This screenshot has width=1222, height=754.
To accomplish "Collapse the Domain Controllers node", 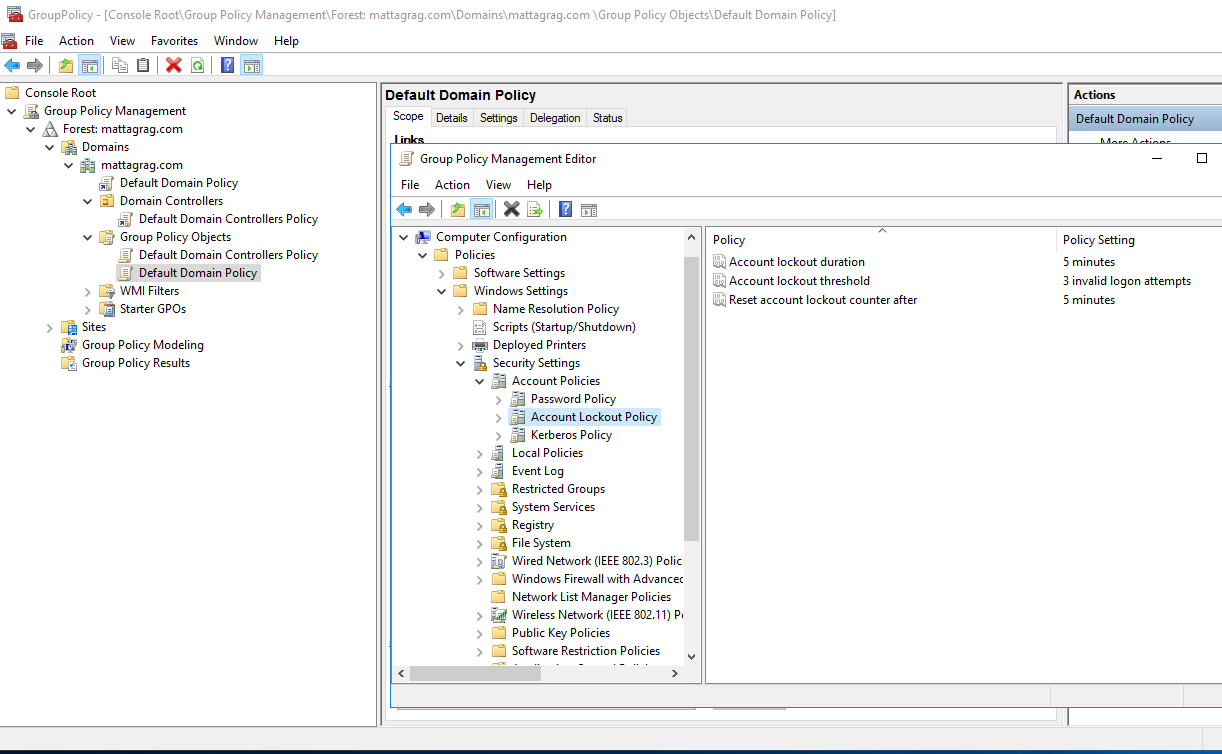I will (86, 200).
